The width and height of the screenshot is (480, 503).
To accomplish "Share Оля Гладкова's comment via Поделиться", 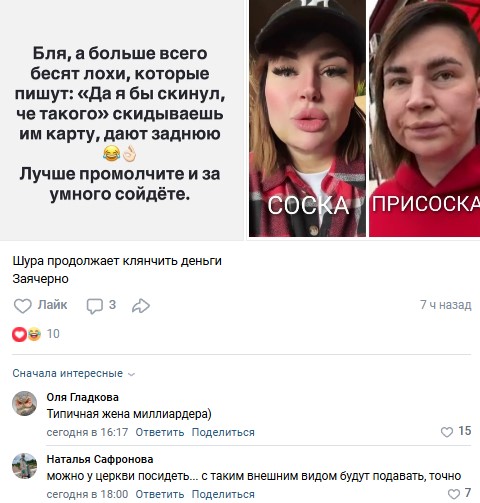I will [x=223, y=432].
